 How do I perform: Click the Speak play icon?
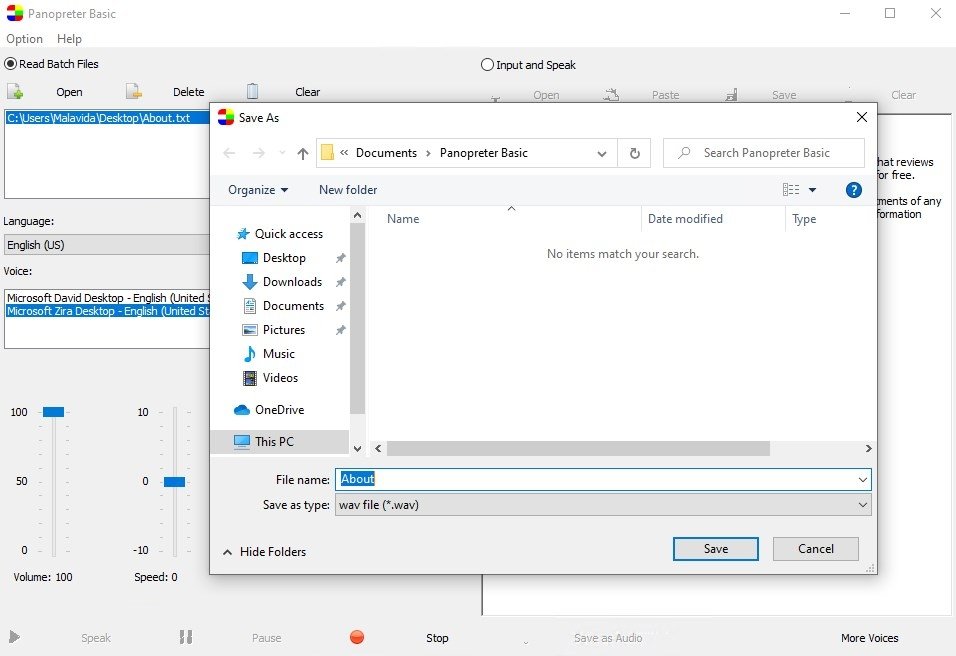[x=15, y=637]
